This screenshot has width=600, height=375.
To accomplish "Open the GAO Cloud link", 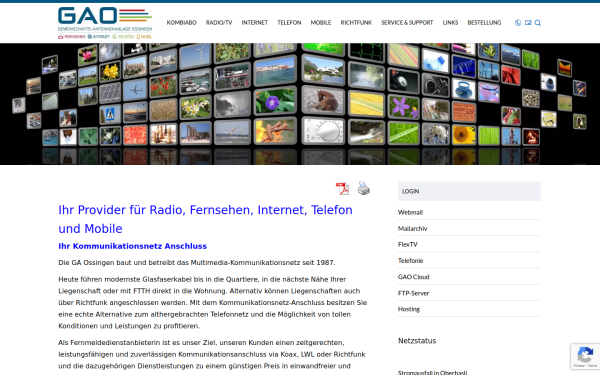I will click(413, 277).
